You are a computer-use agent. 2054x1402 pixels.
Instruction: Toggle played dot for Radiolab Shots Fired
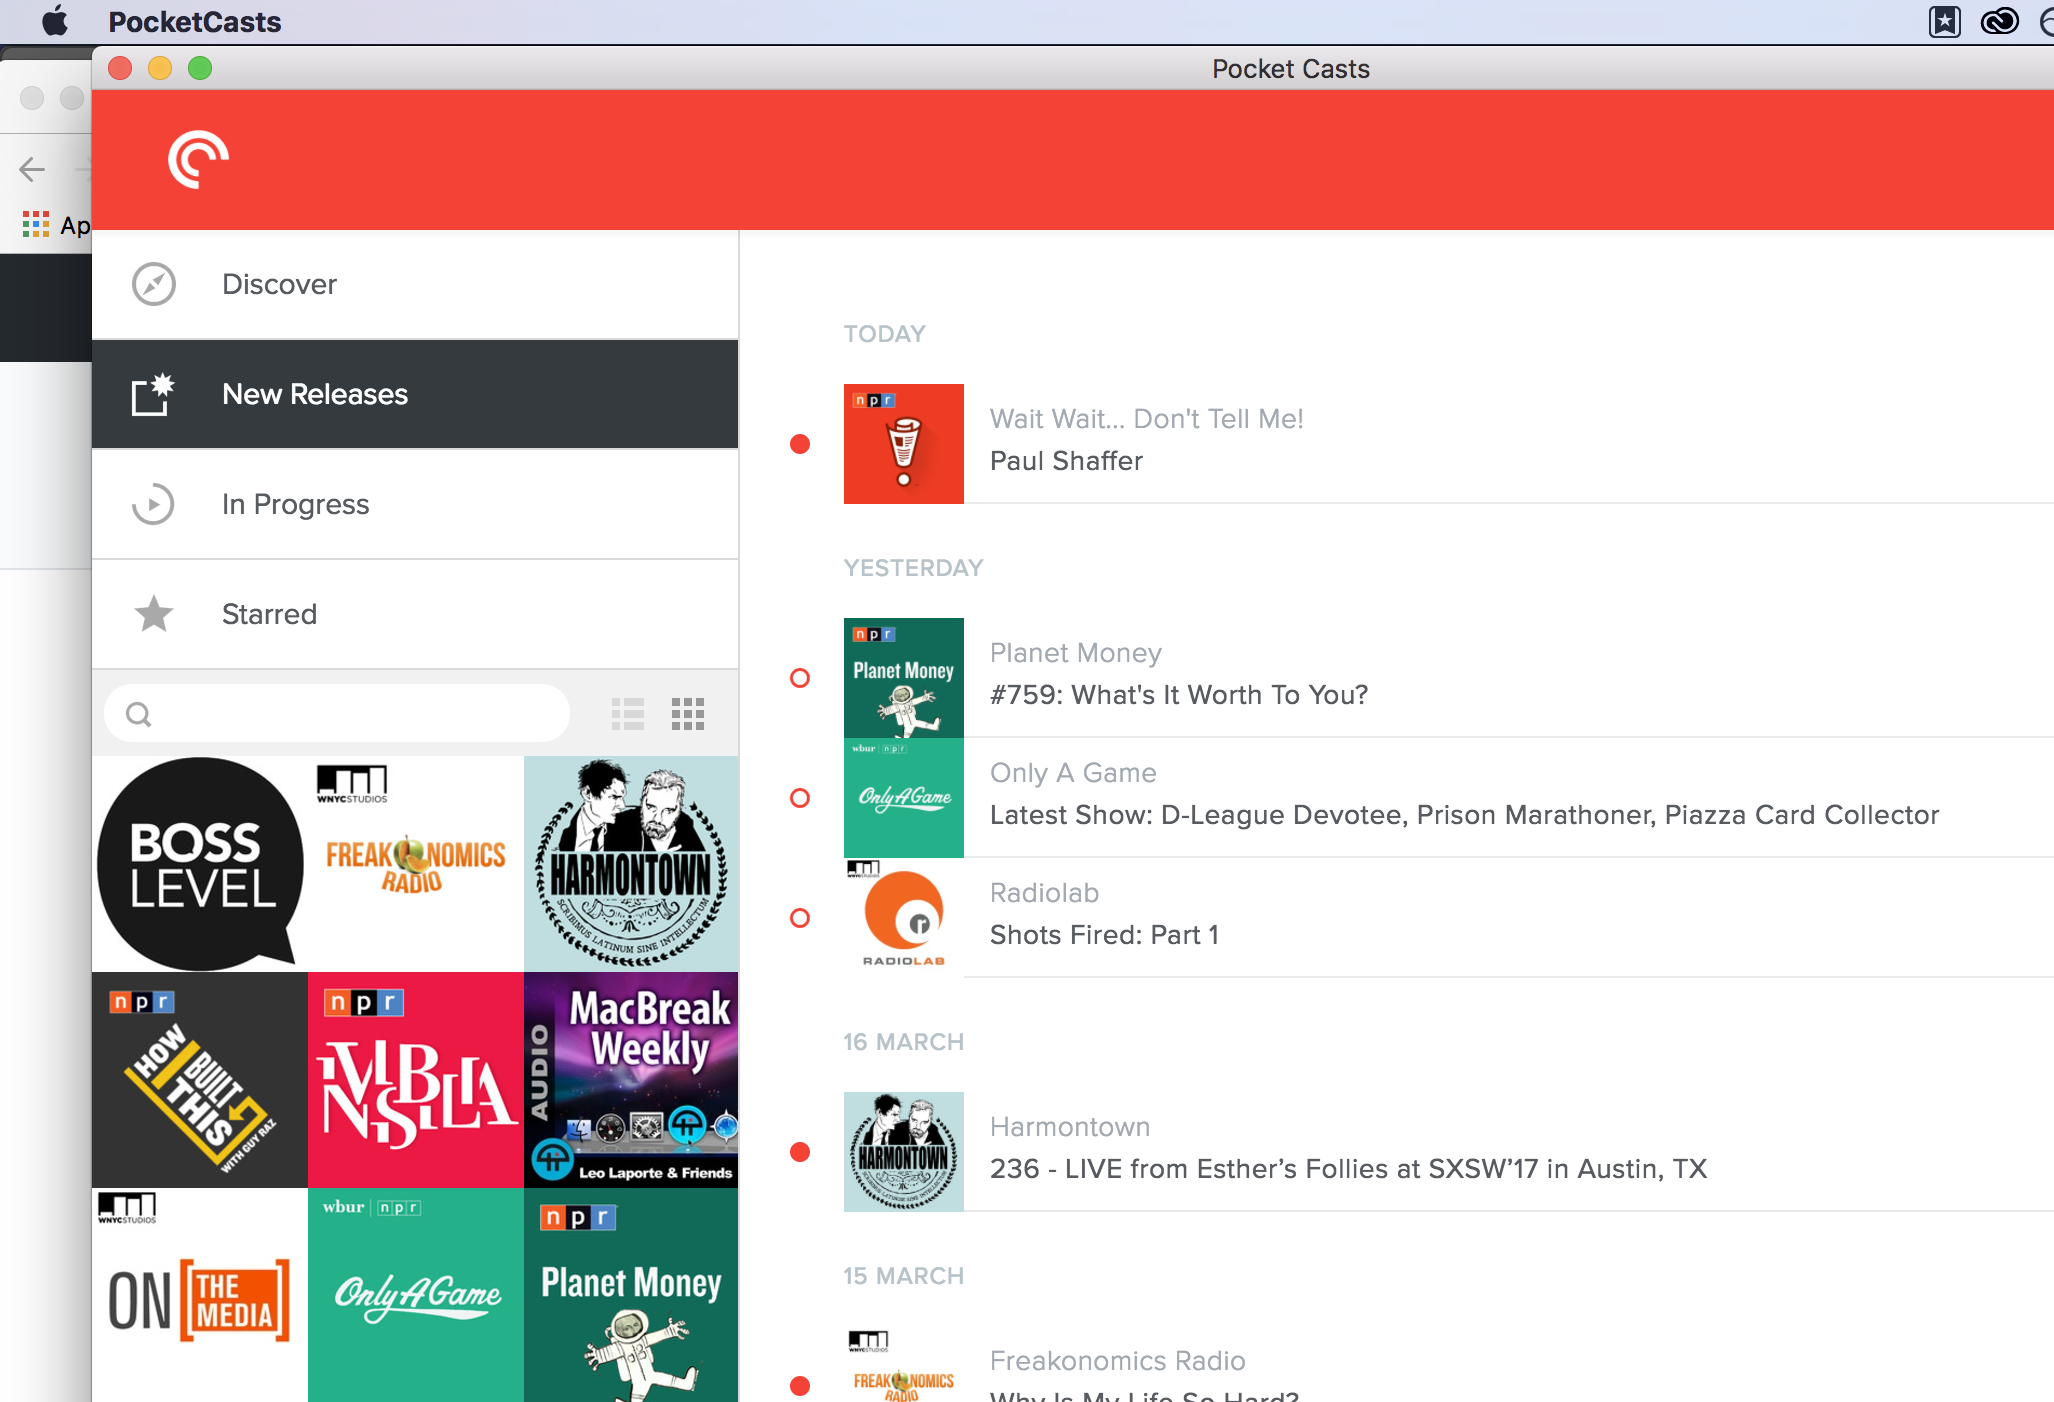pos(800,918)
